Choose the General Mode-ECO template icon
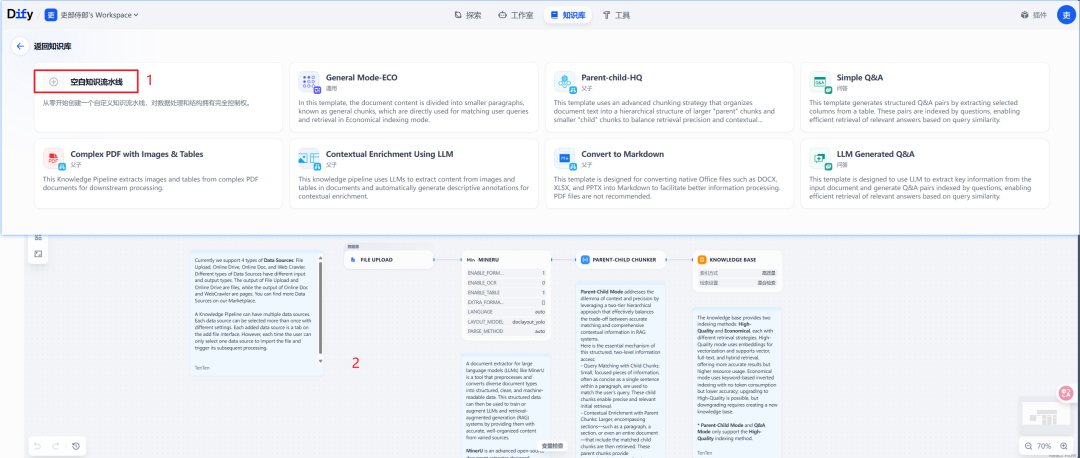 point(309,83)
